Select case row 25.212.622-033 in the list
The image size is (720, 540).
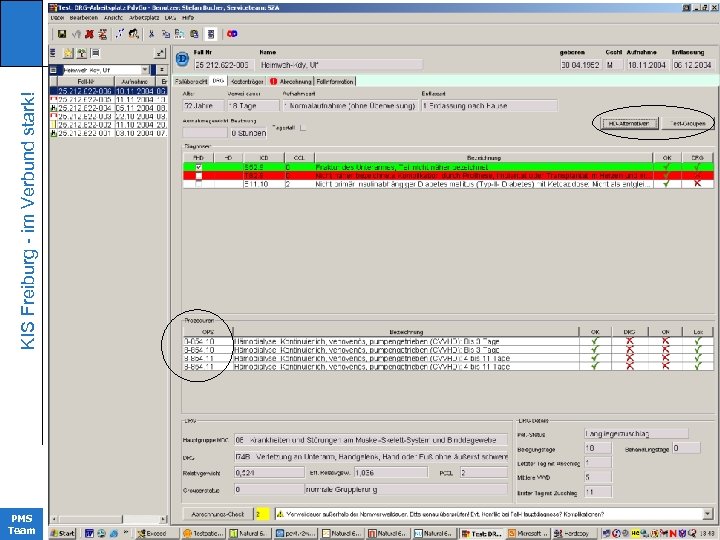[108, 116]
